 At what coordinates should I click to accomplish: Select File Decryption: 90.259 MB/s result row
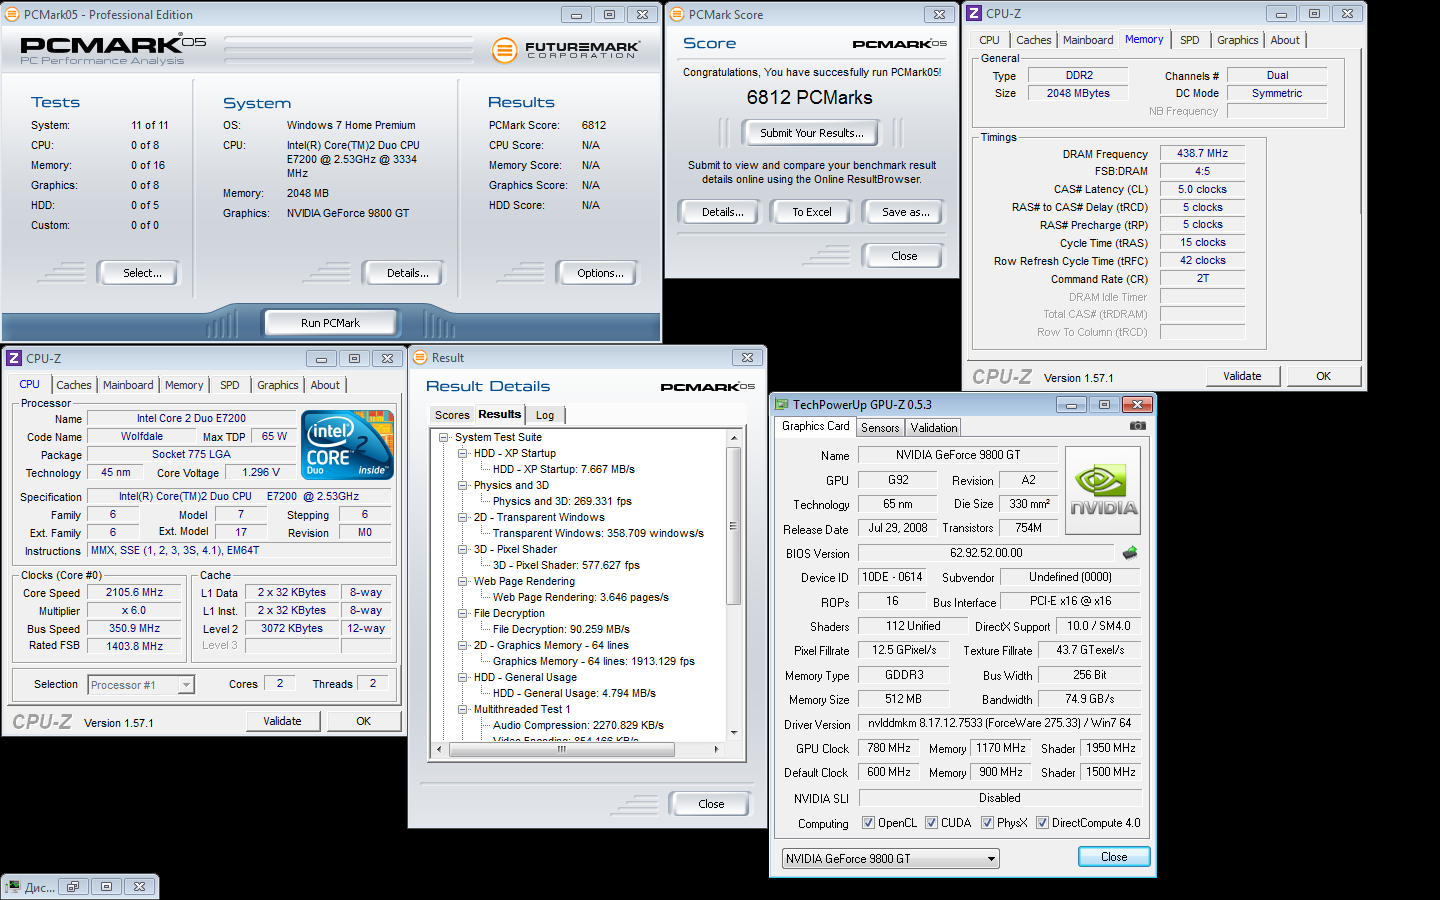tap(561, 629)
